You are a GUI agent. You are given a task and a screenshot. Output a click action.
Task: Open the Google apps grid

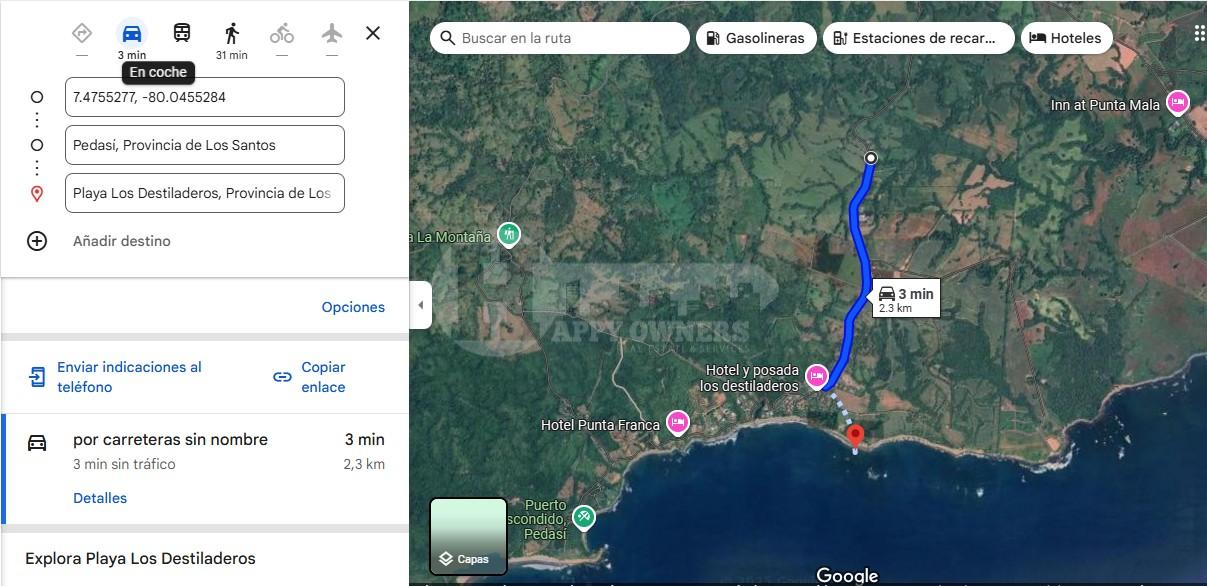tap(1199, 34)
